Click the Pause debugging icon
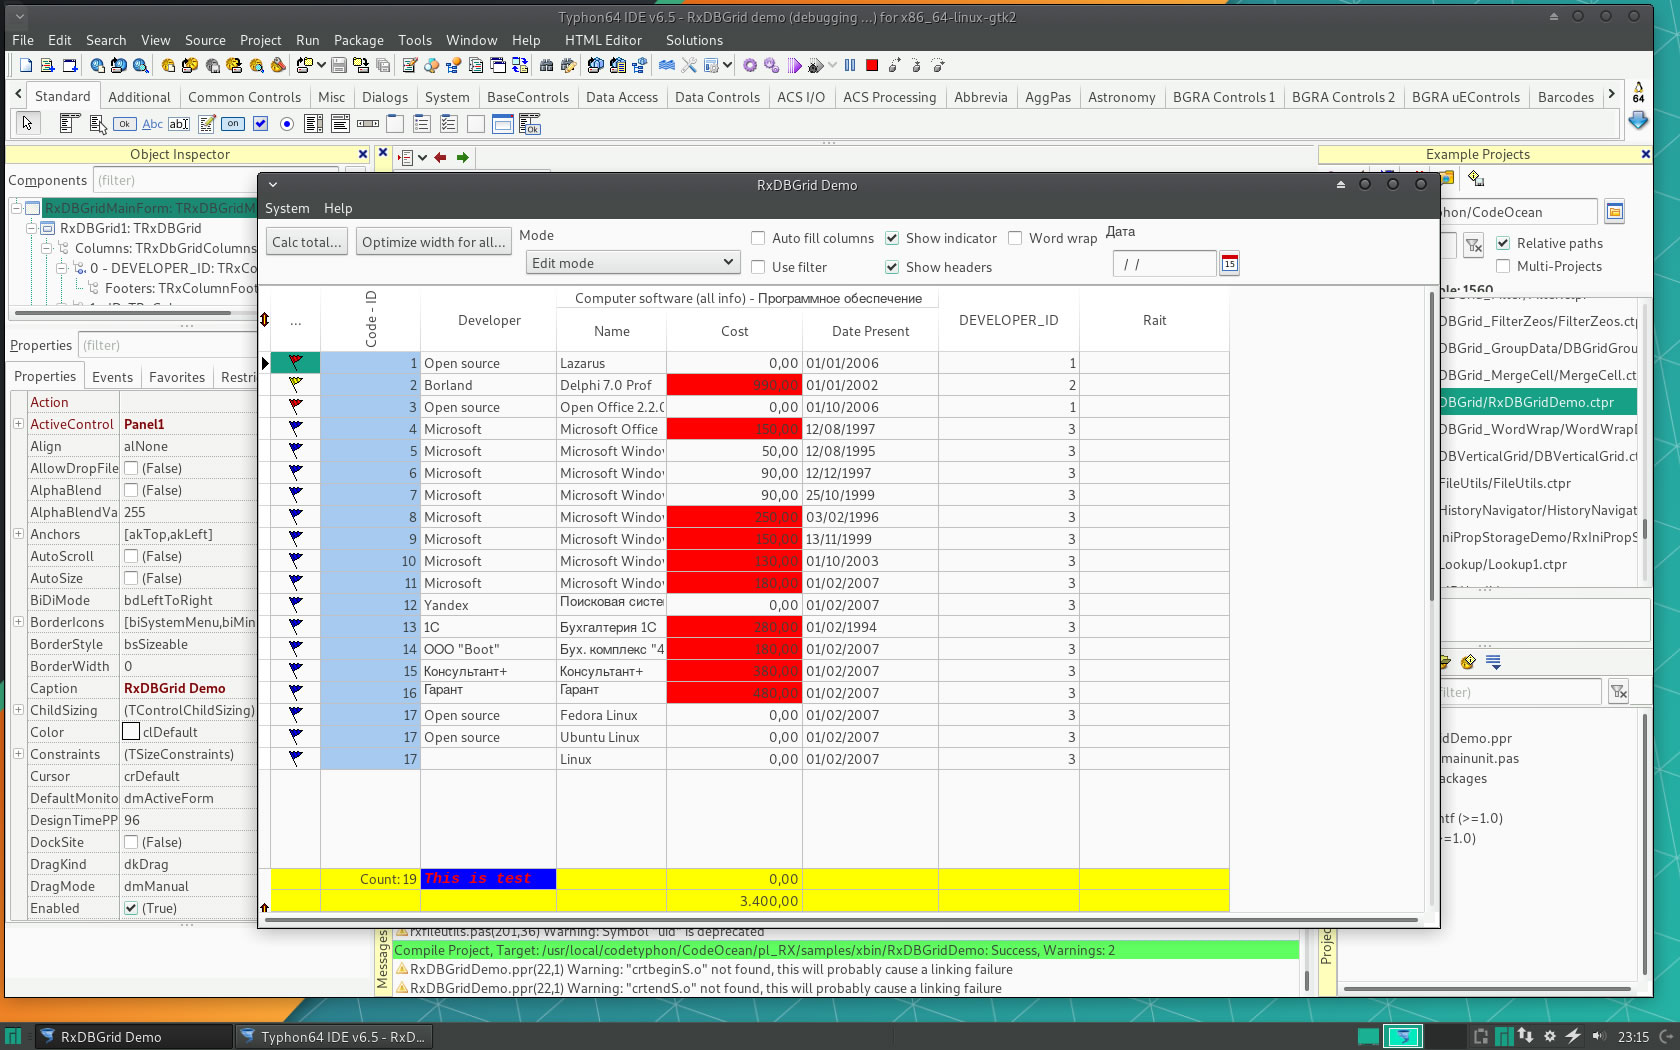 [850, 65]
